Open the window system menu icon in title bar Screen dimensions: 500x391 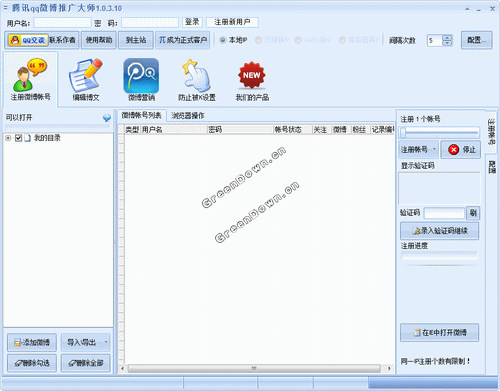[5, 7]
